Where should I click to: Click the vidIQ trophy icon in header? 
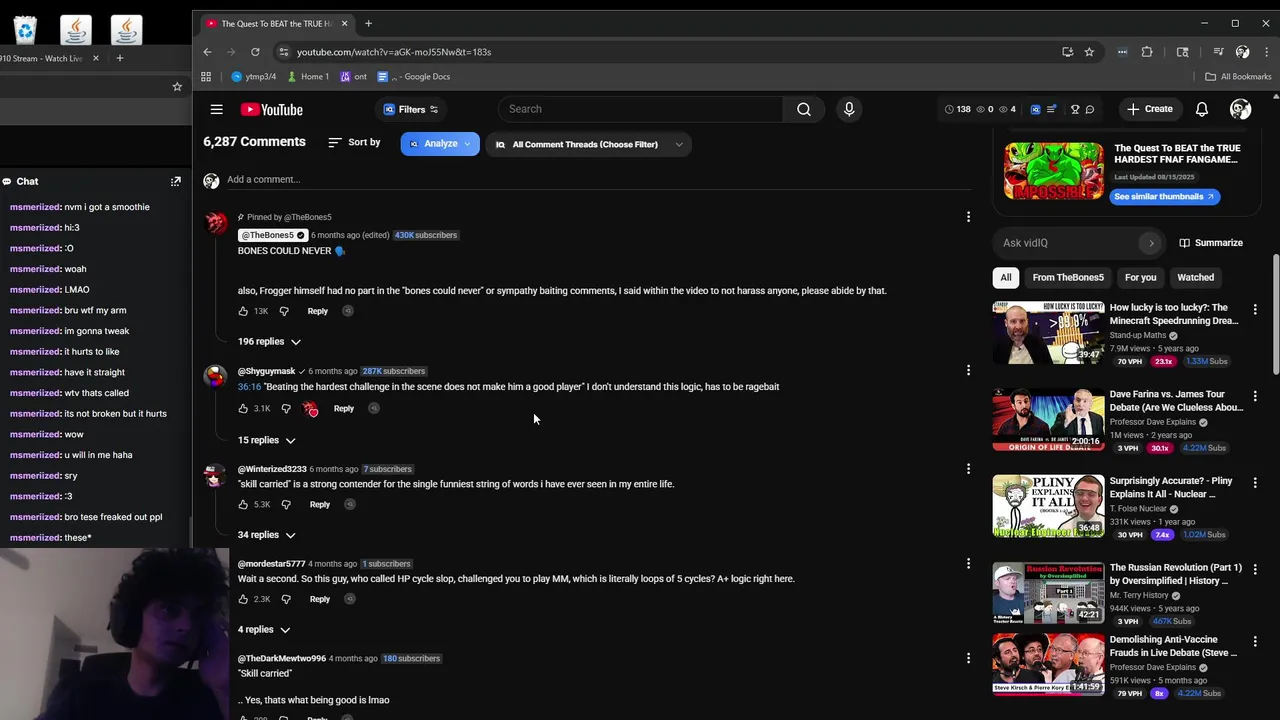[1075, 109]
